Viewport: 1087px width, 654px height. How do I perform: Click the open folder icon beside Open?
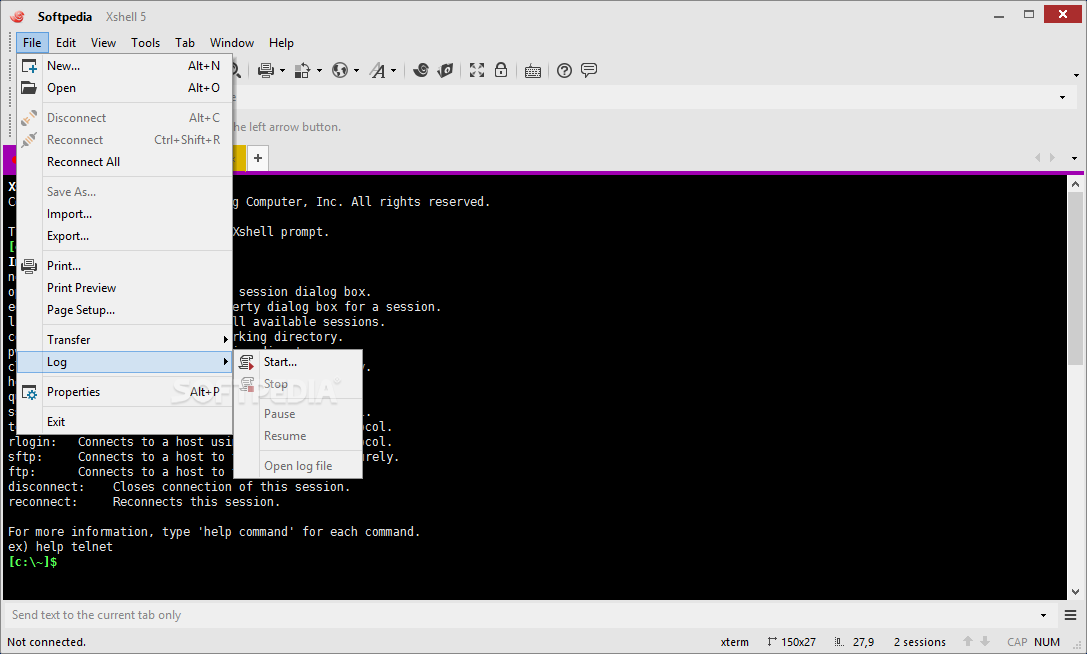coord(29,88)
